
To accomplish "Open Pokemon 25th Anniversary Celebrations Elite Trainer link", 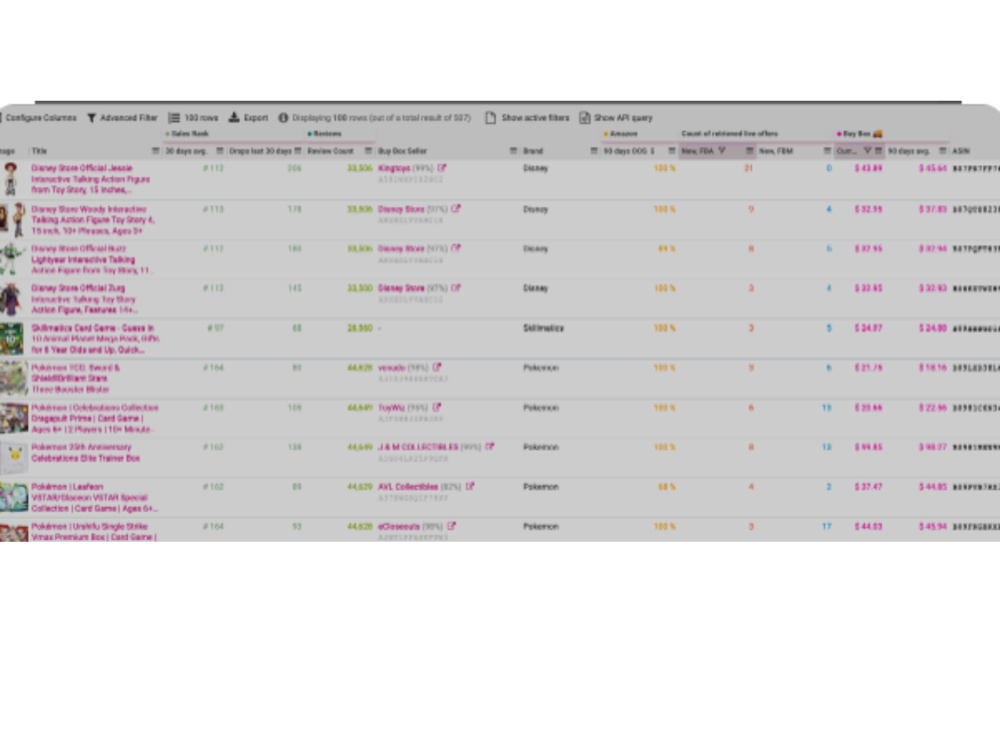I will click(85, 453).
